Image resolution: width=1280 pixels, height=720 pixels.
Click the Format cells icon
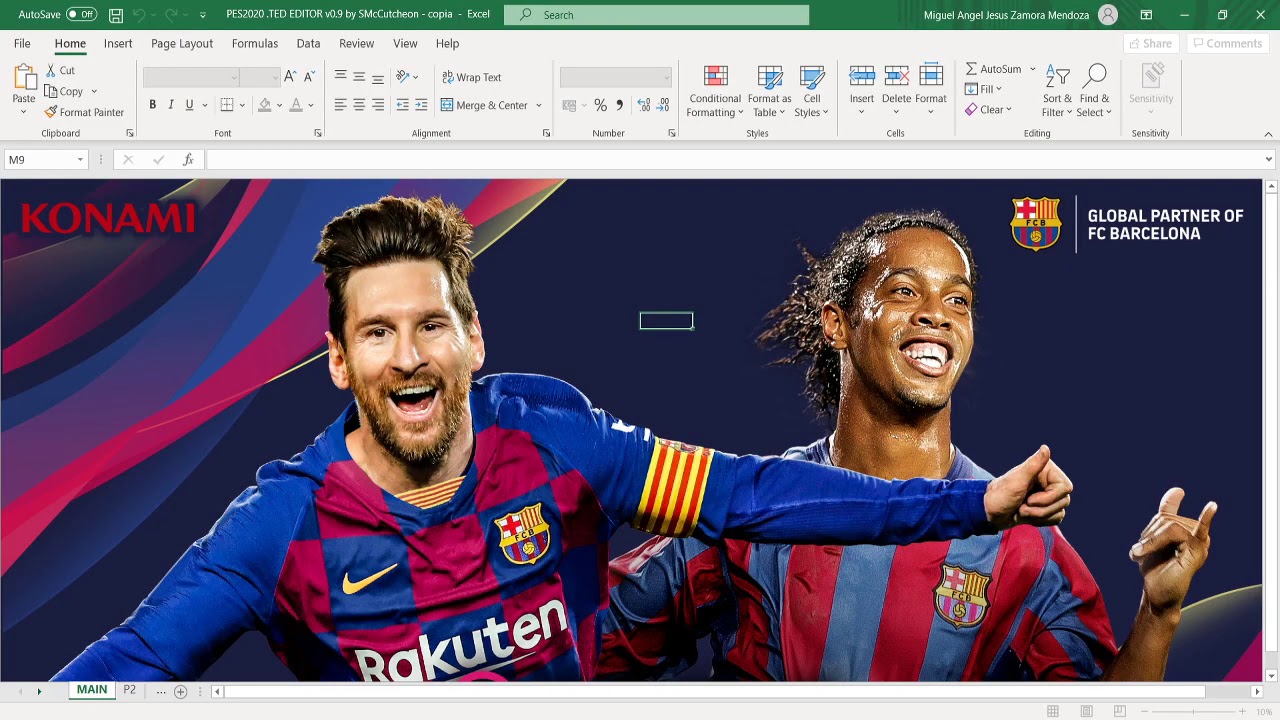point(930,76)
